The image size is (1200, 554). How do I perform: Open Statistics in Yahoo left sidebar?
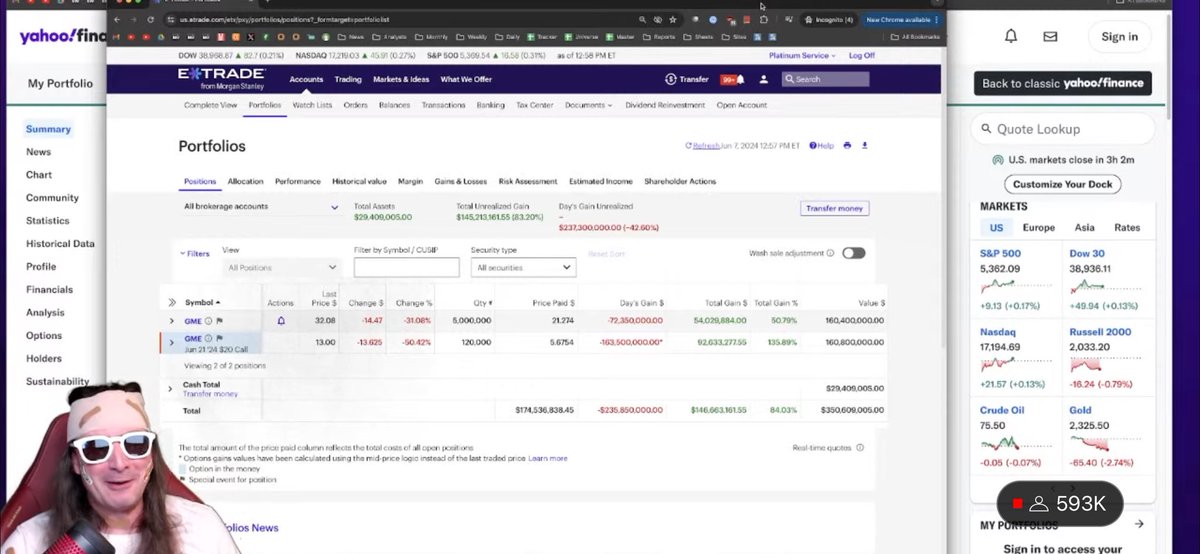pyautogui.click(x=48, y=221)
